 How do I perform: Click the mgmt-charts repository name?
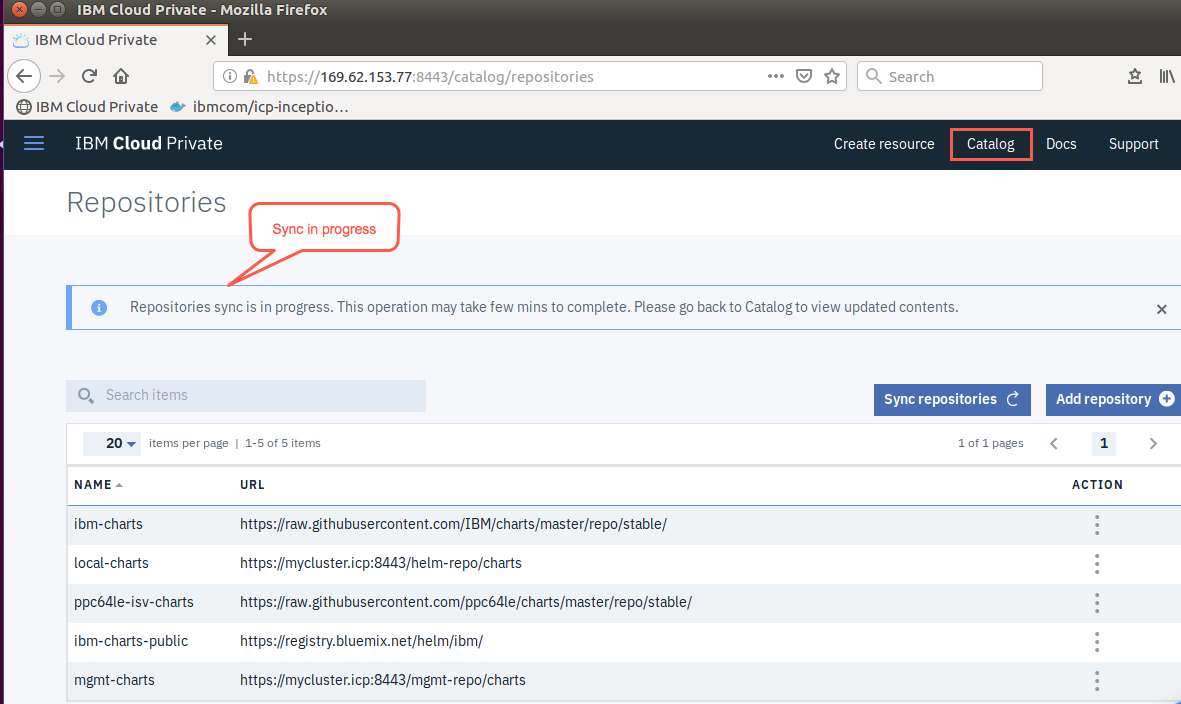click(114, 680)
